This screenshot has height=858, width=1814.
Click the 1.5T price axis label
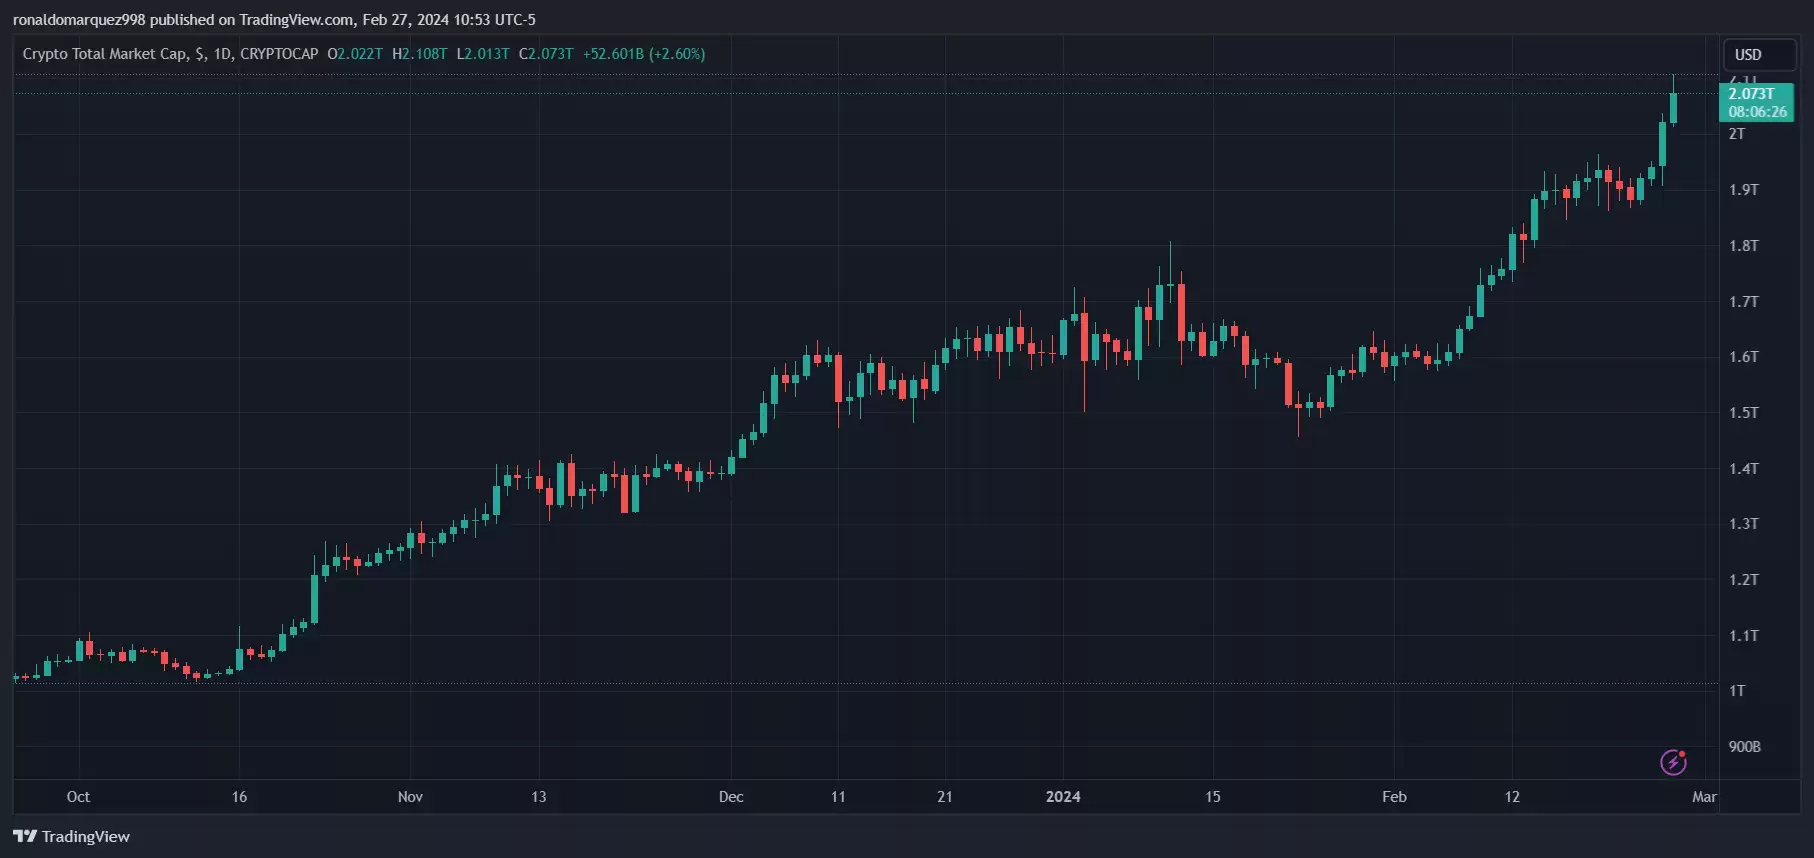coord(1743,413)
